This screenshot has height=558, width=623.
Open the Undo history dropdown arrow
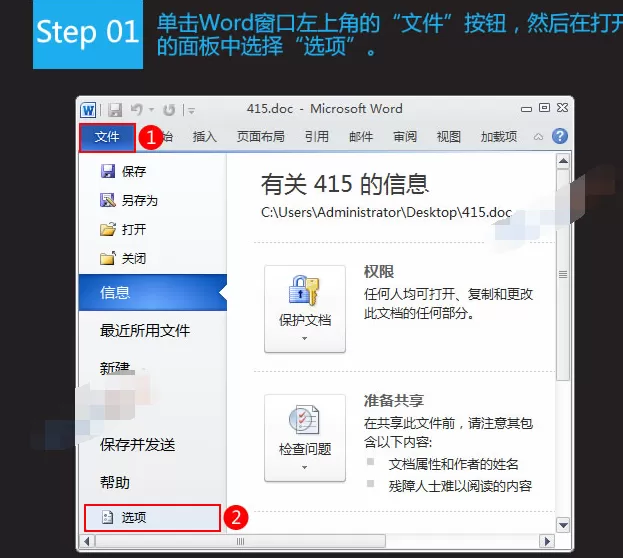[151, 110]
